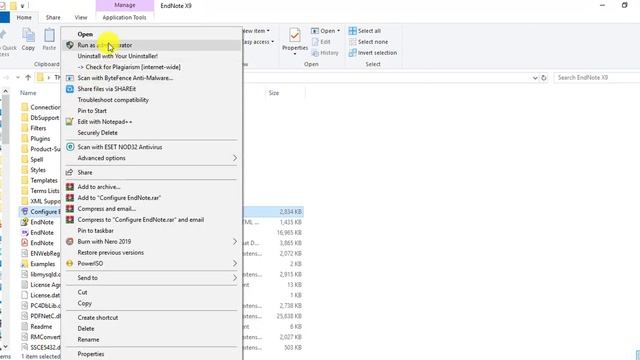Click the ESET NOD32 Antivirus icon
The height and width of the screenshot is (360, 640).
point(70,147)
